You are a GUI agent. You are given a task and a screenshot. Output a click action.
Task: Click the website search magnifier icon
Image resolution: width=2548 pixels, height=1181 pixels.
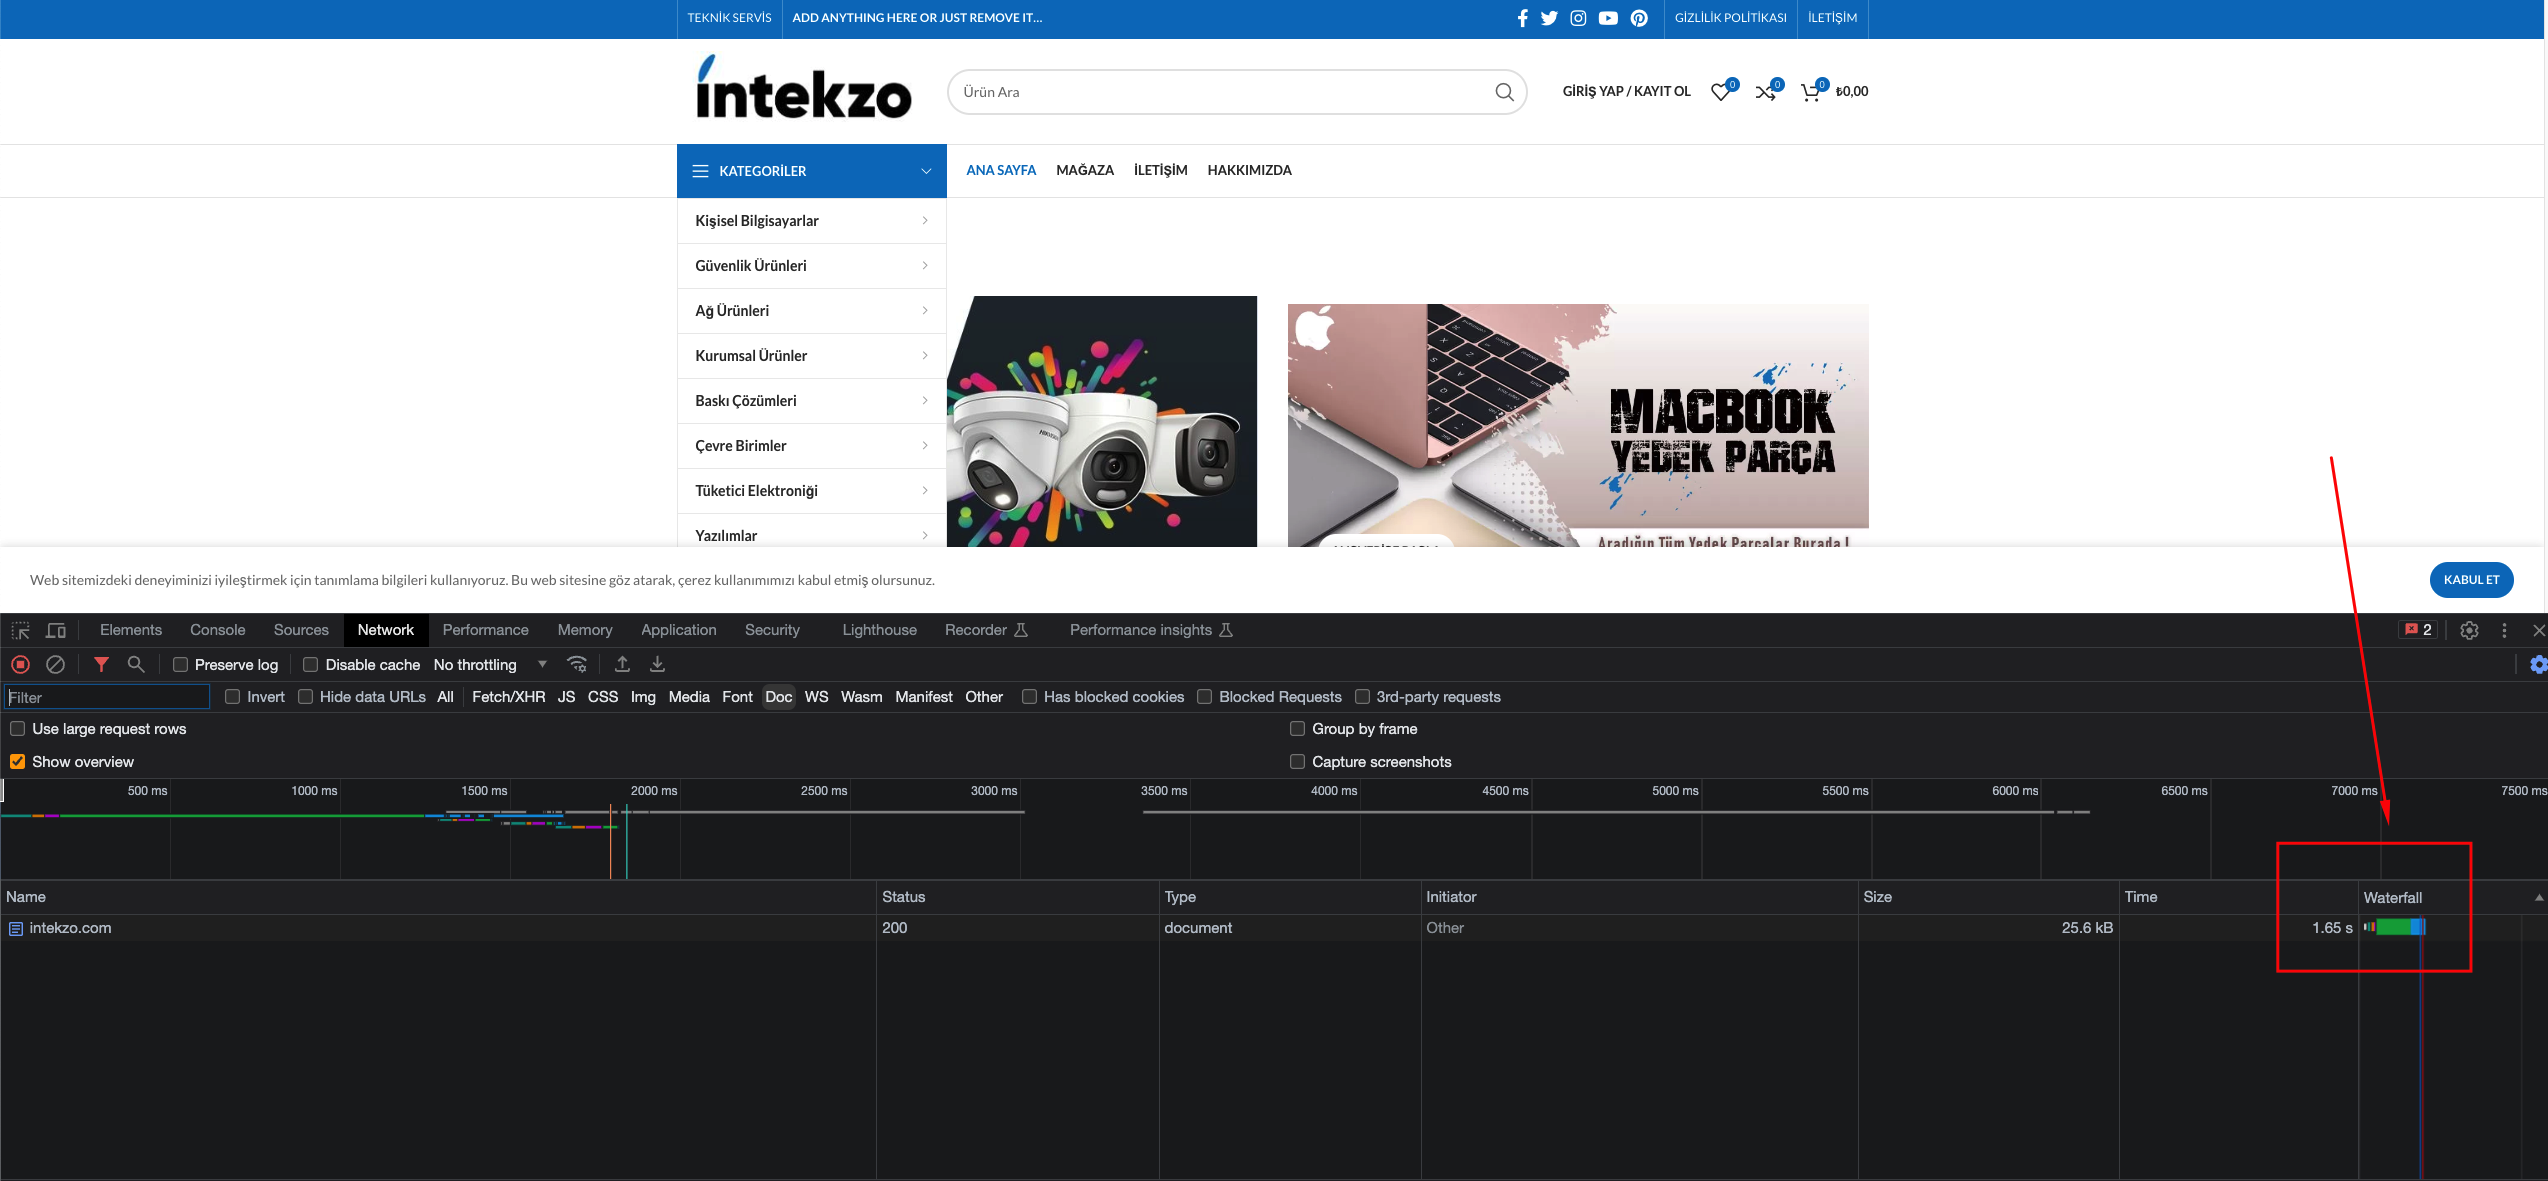(x=1504, y=92)
